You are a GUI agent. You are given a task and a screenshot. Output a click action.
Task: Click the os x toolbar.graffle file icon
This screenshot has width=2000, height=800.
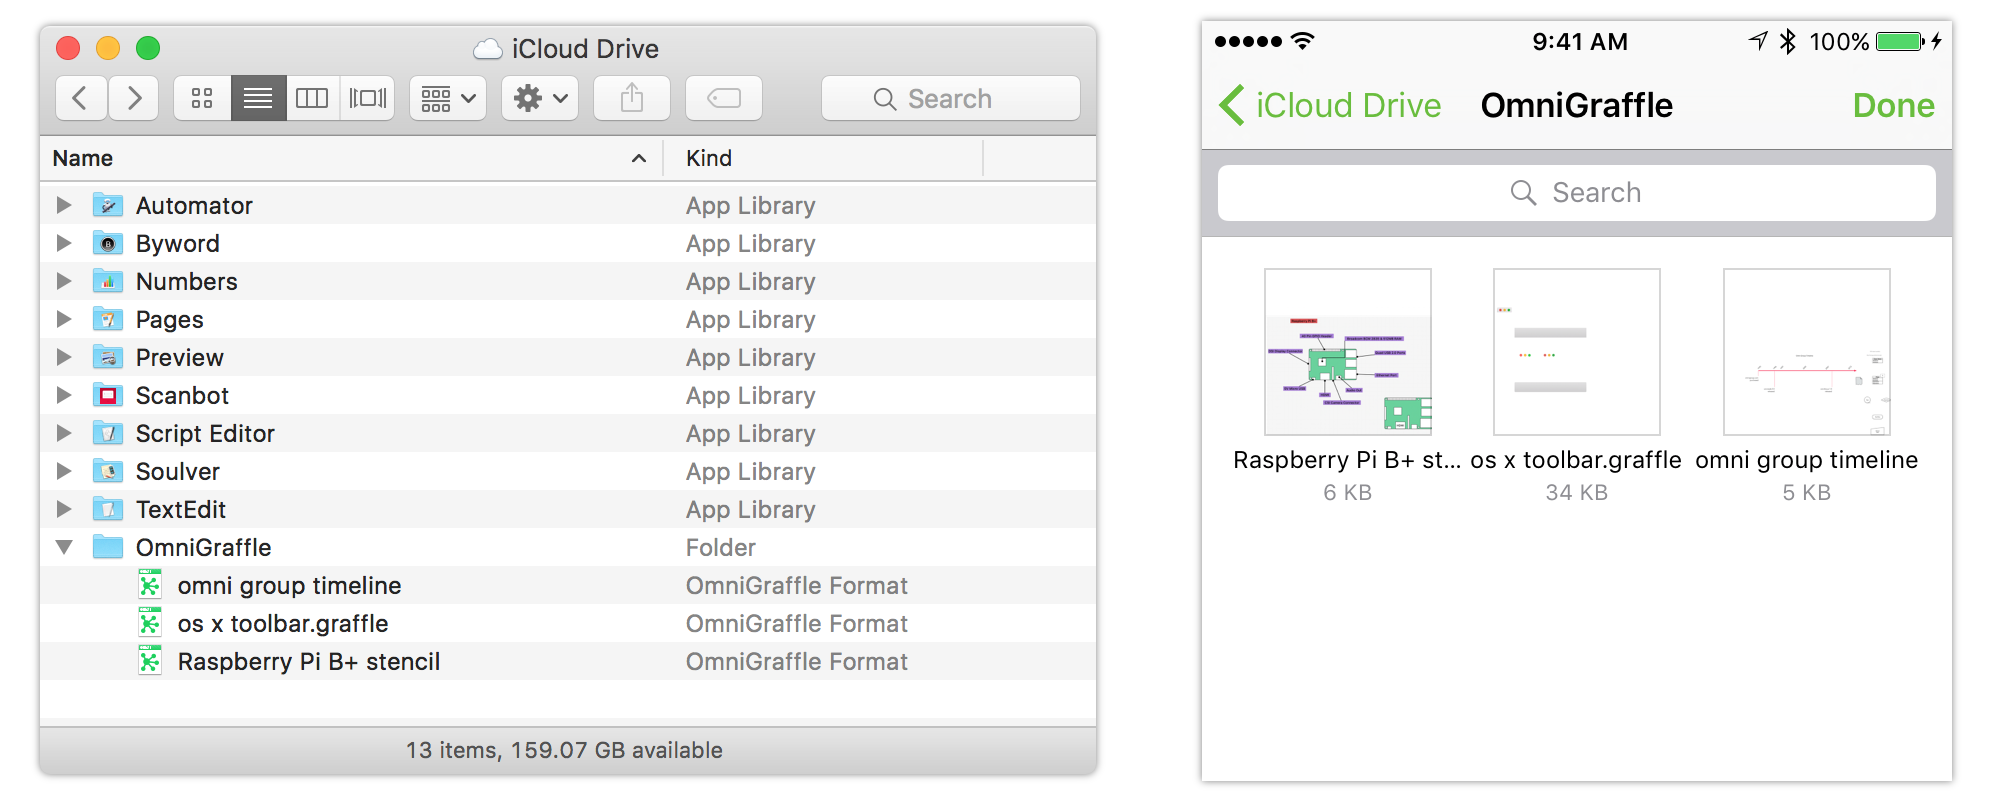click(x=149, y=623)
